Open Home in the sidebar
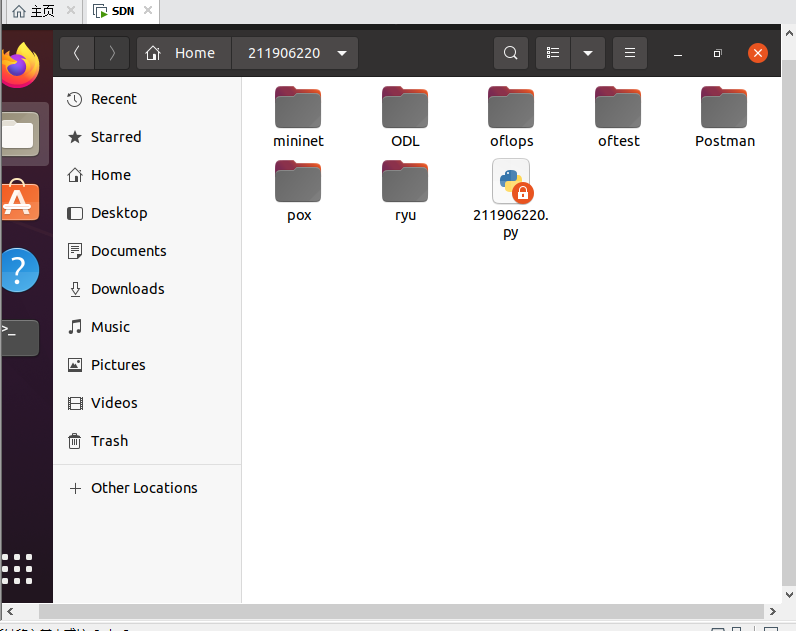Image resolution: width=796 pixels, height=631 pixels. tap(147, 175)
